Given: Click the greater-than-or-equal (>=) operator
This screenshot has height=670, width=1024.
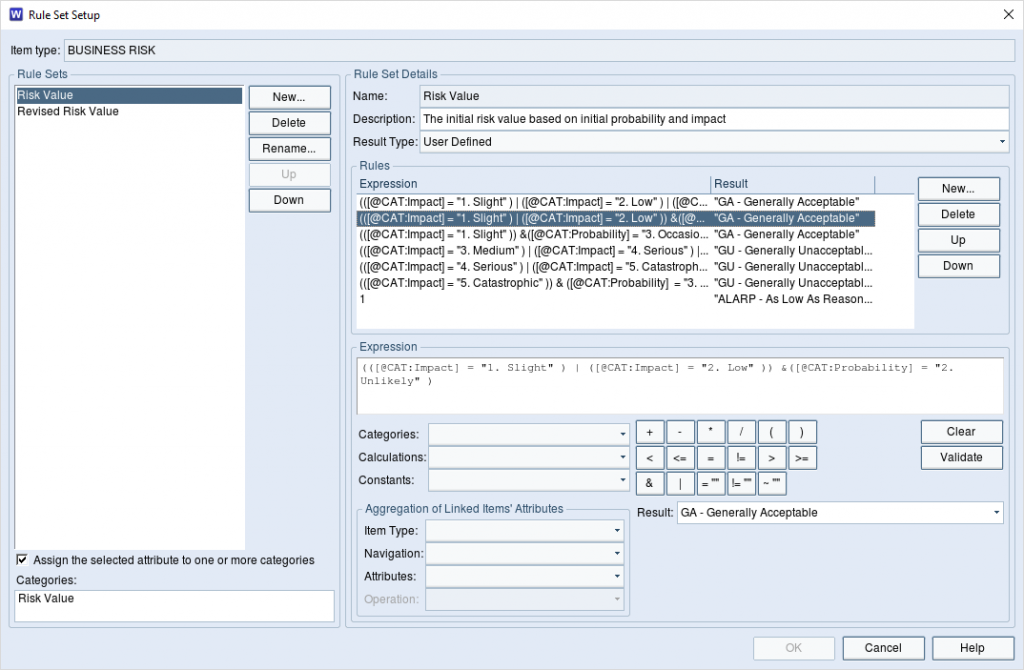Looking at the screenshot, I should coord(803,457).
